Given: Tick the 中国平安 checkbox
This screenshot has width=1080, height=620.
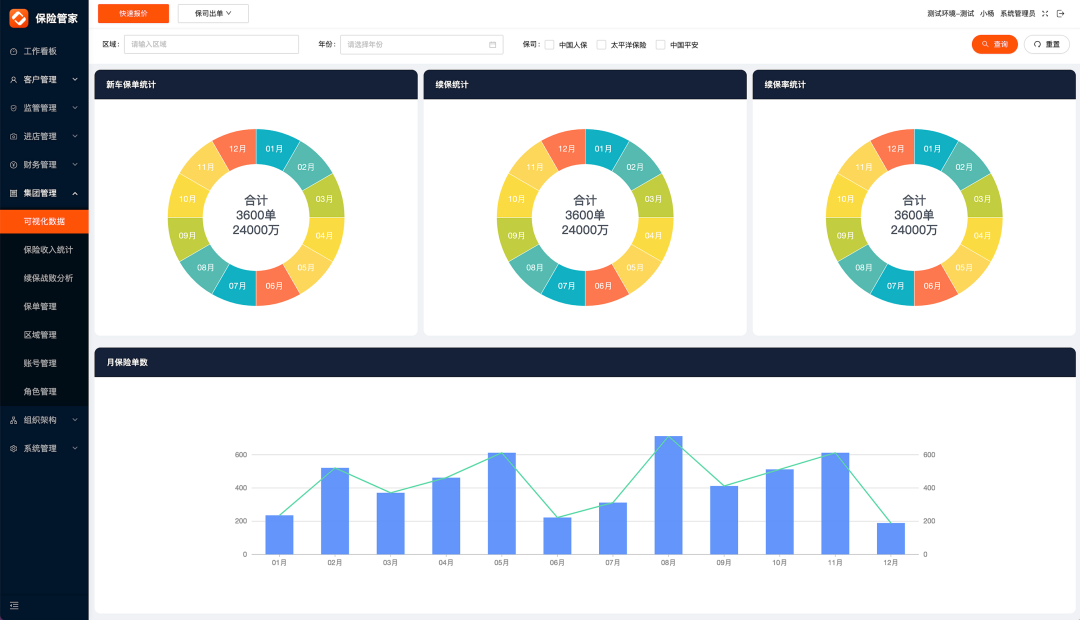Looking at the screenshot, I should [660, 45].
